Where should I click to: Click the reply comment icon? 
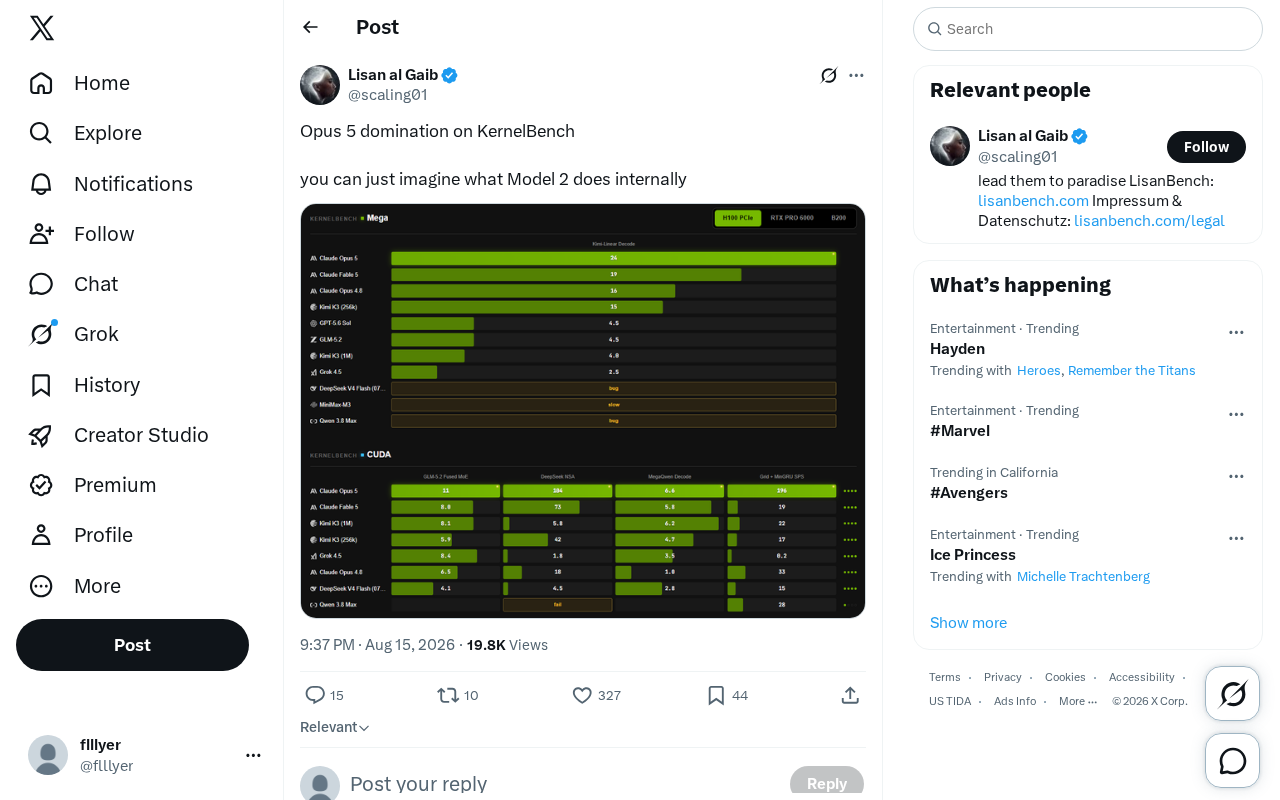point(315,695)
